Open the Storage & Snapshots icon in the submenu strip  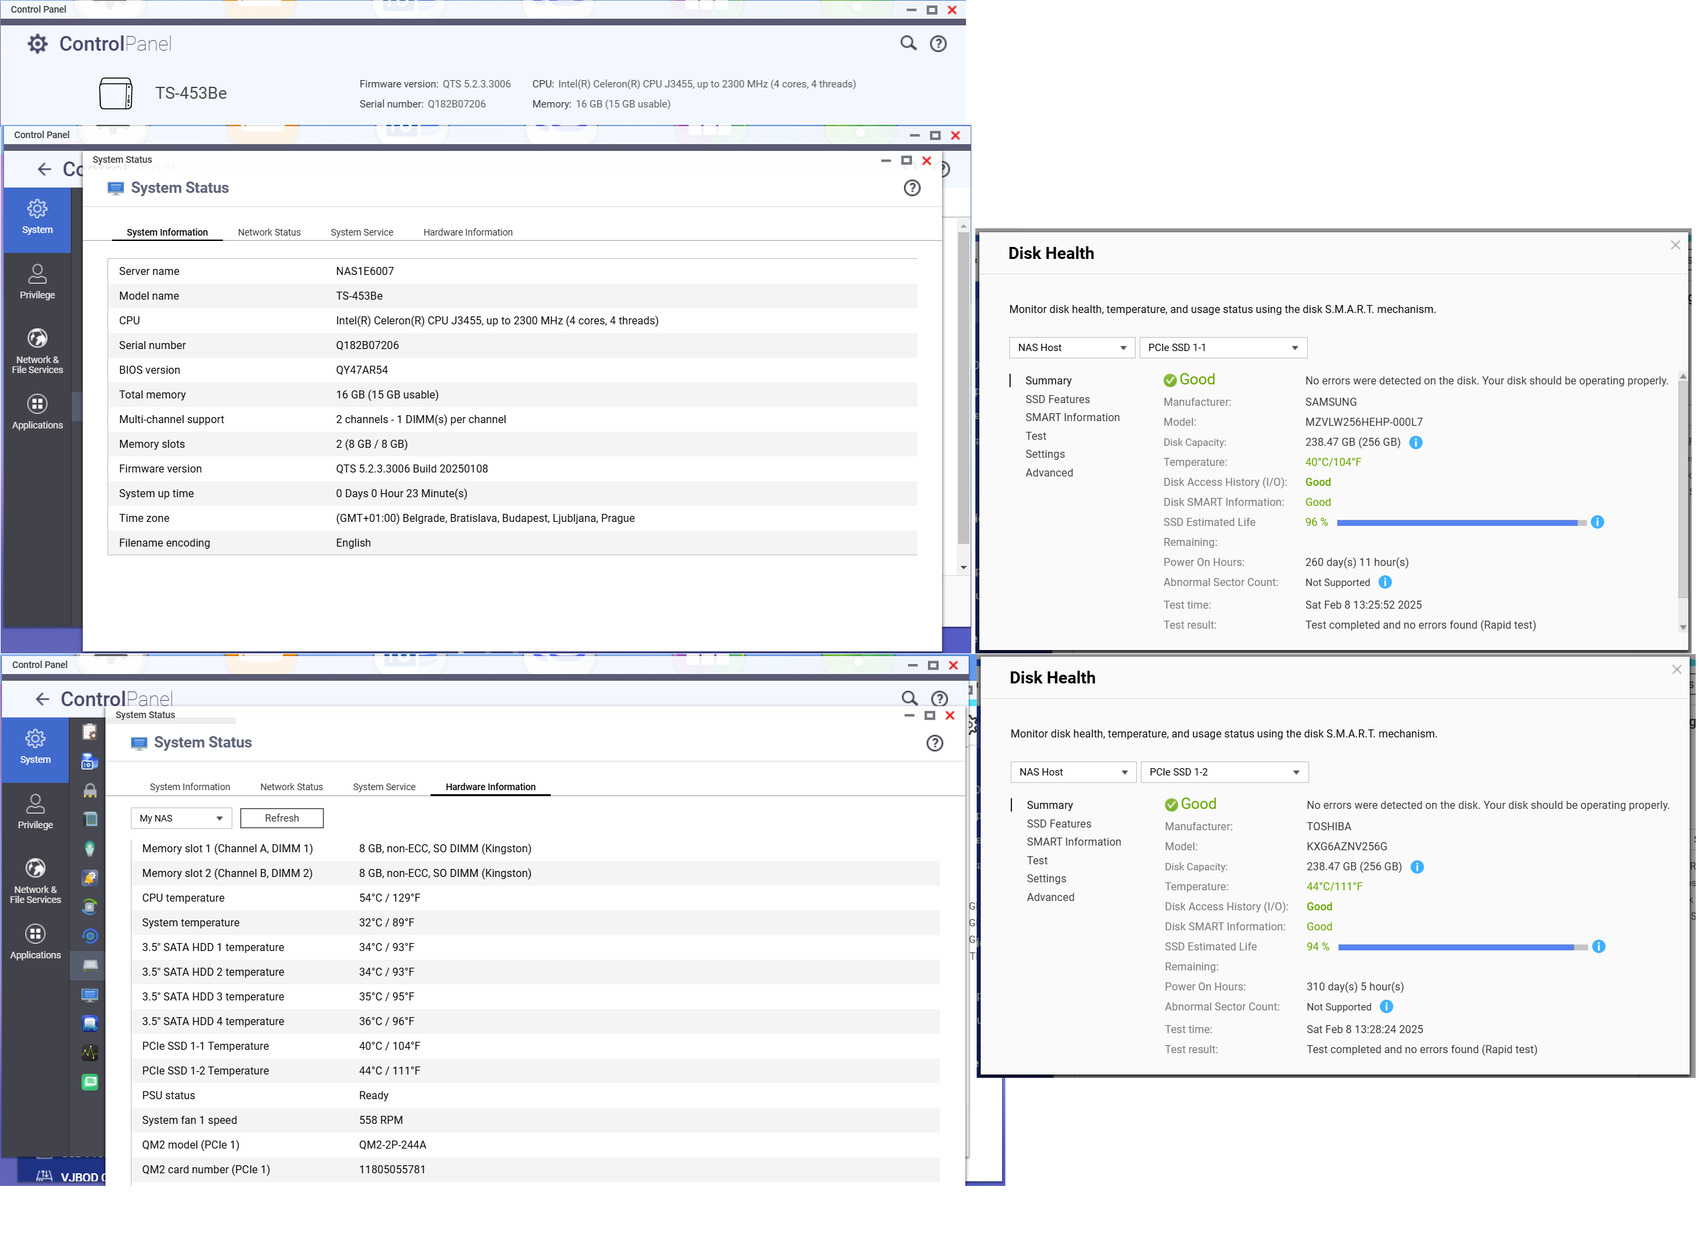90,761
